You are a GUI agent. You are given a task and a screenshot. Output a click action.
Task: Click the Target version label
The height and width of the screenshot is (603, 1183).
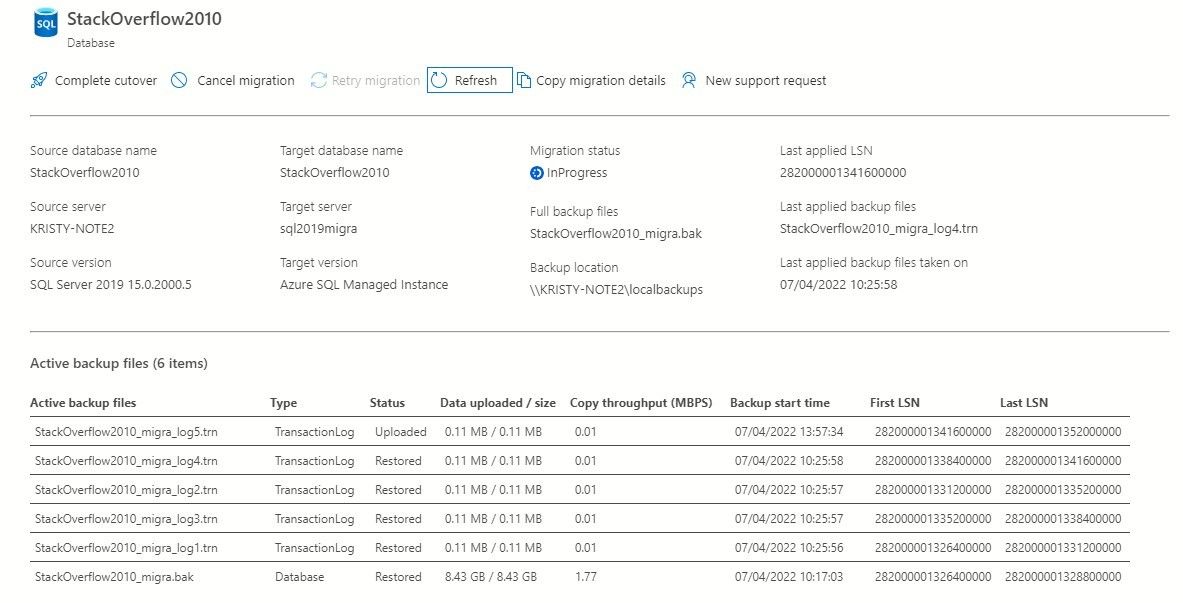coord(318,263)
